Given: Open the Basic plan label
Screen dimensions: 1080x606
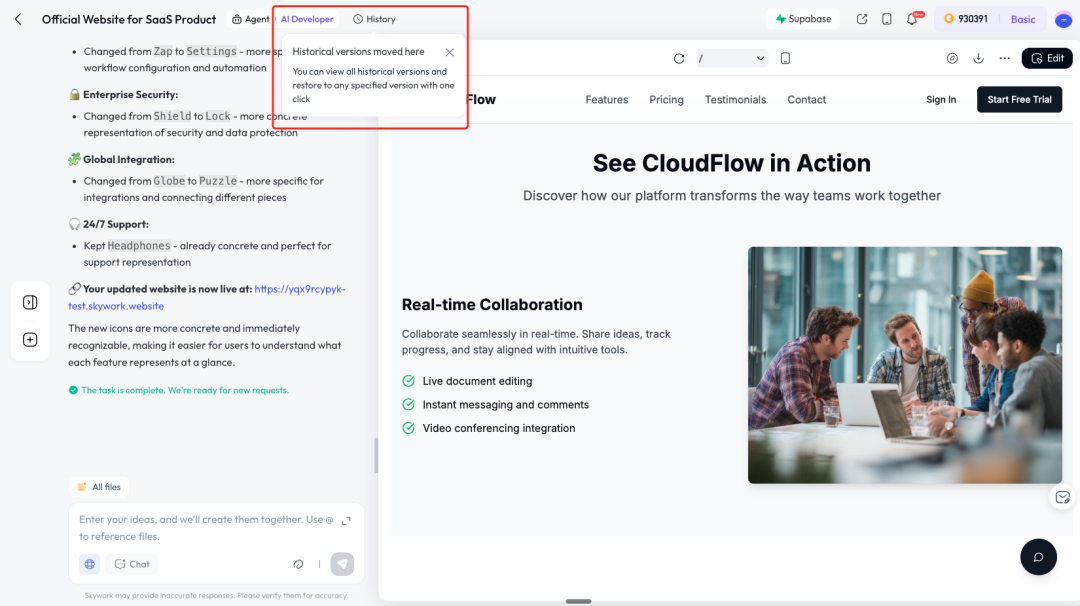Looking at the screenshot, I should (1023, 19).
